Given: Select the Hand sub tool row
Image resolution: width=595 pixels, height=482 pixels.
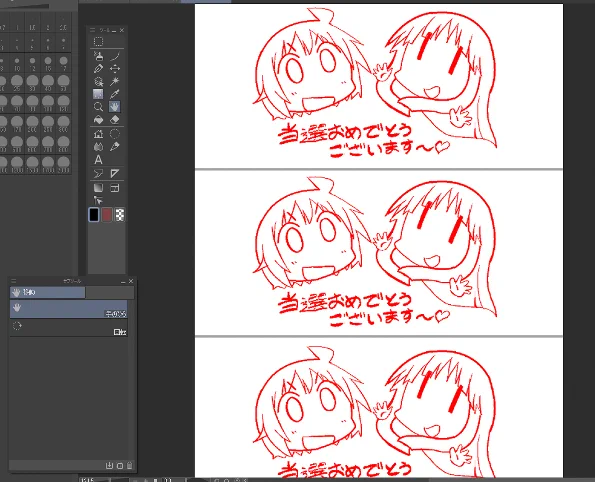Looking at the screenshot, I should pos(69,309).
